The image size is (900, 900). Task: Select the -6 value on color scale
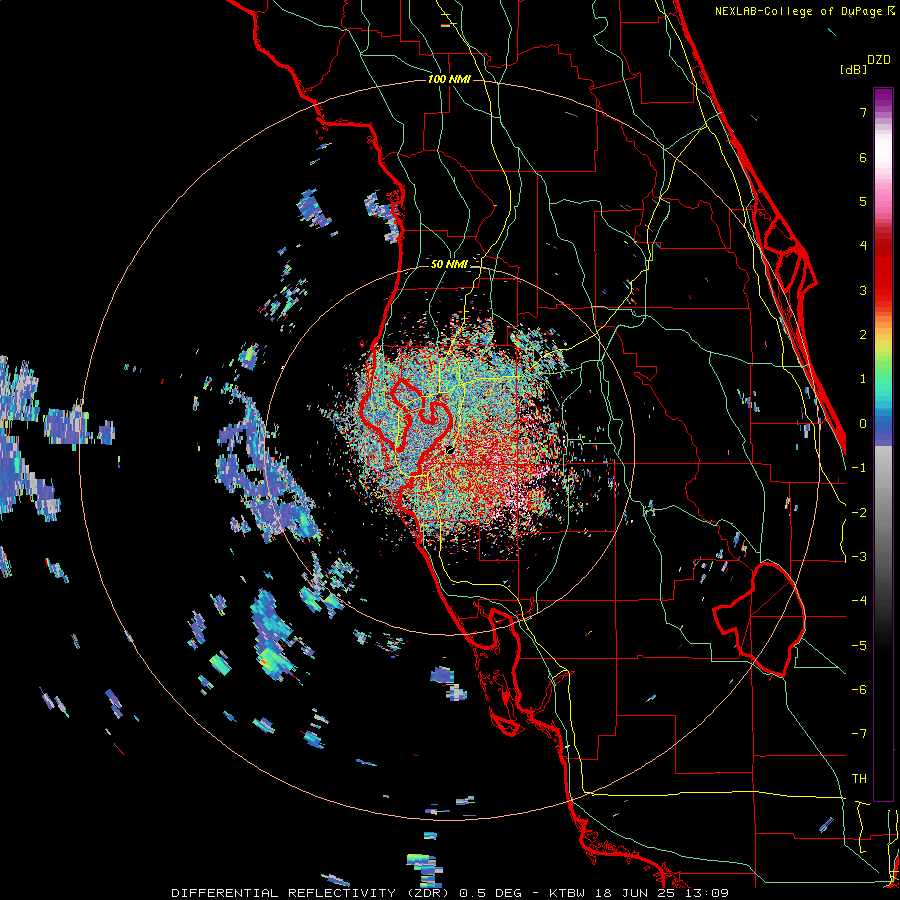point(859,690)
